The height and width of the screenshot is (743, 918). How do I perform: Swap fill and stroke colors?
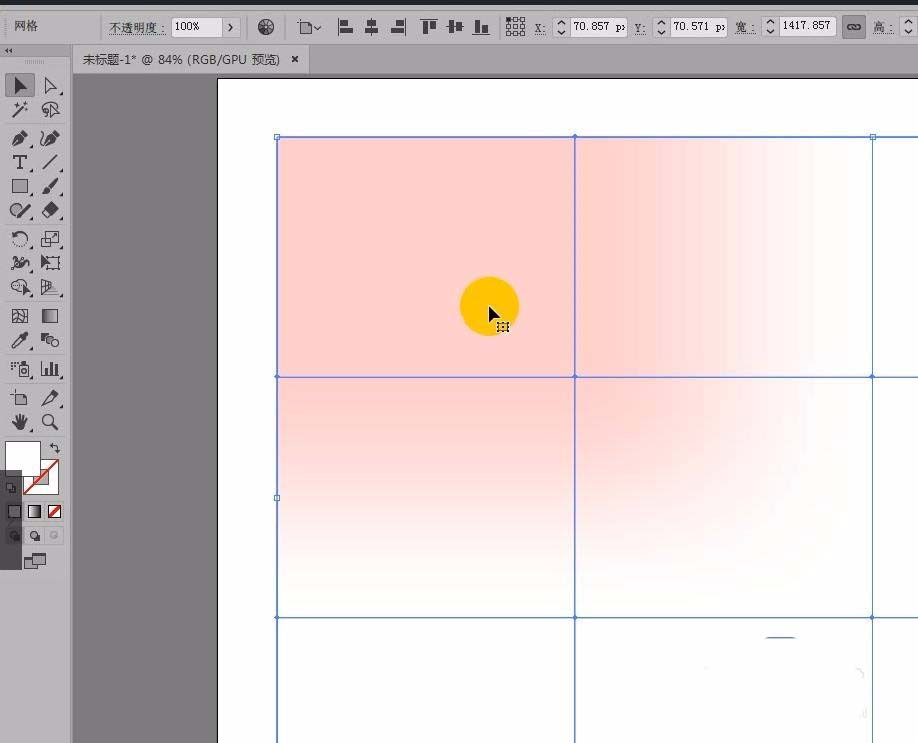(x=54, y=448)
